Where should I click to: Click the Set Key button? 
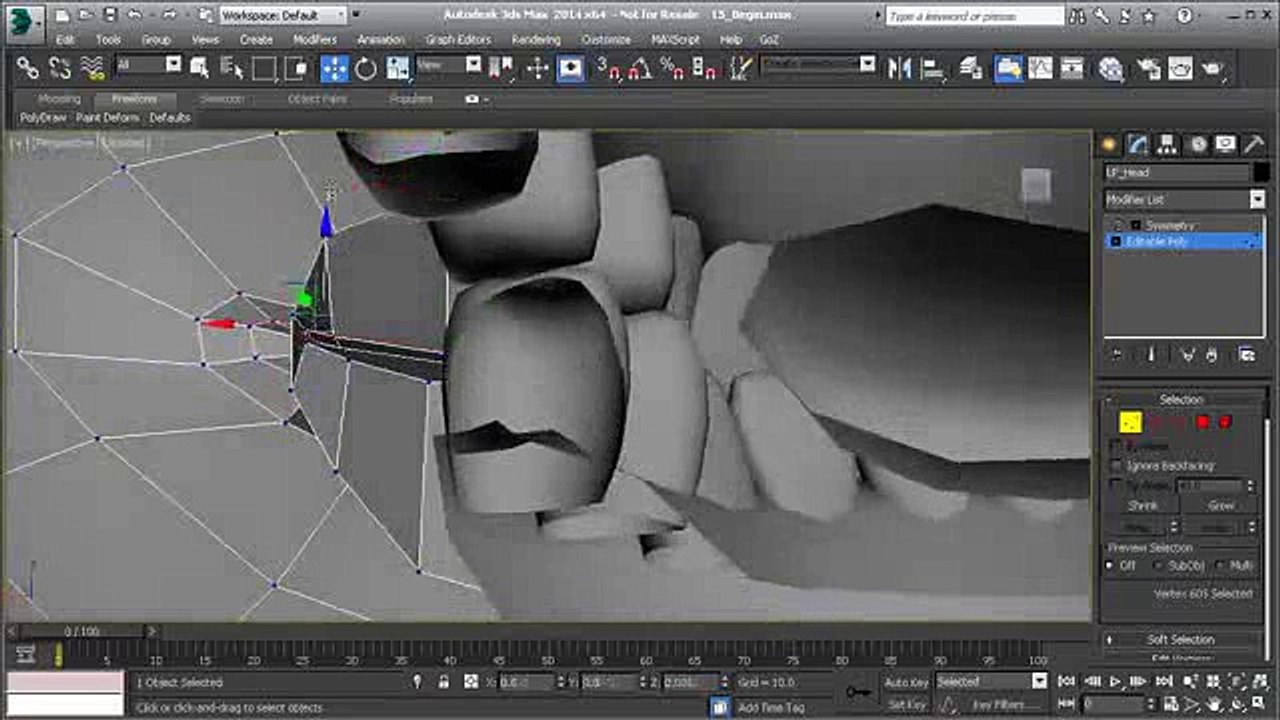click(x=906, y=705)
